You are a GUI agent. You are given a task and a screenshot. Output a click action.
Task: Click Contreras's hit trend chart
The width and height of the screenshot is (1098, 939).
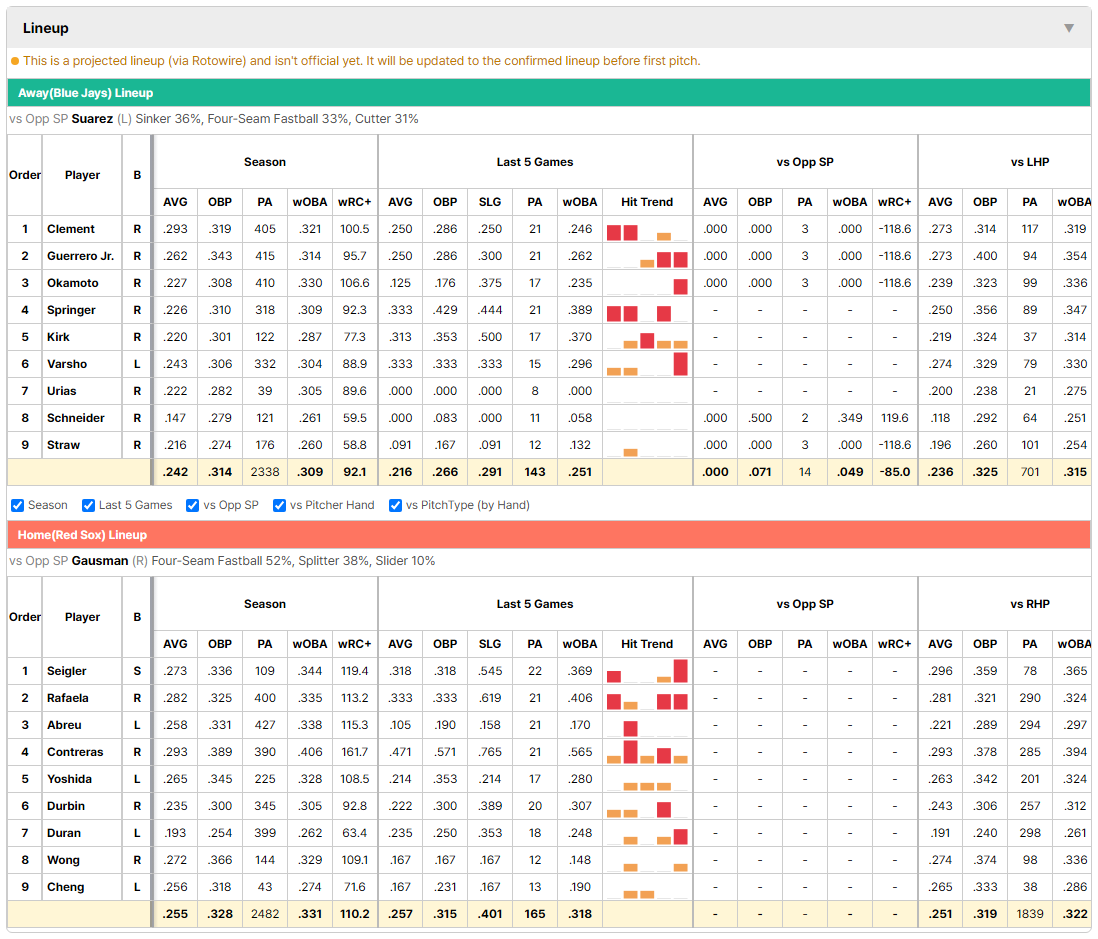coord(647,752)
